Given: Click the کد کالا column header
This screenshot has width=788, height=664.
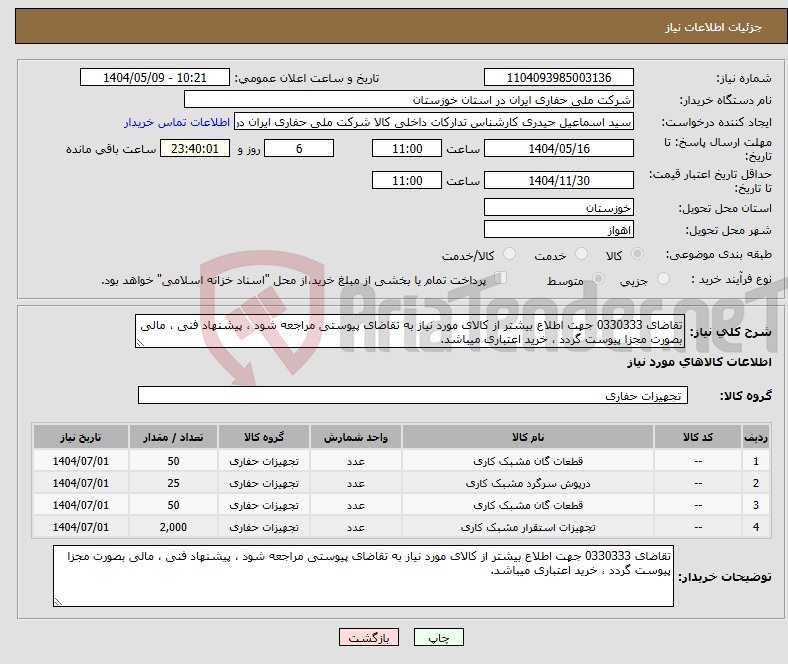Looking at the screenshot, I should click(x=698, y=437).
